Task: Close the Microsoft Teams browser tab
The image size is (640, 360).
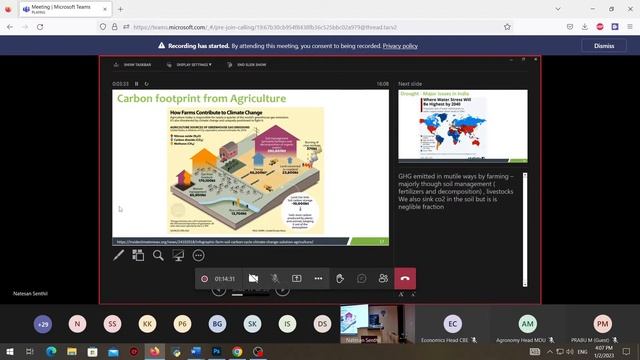Action: click(105, 9)
